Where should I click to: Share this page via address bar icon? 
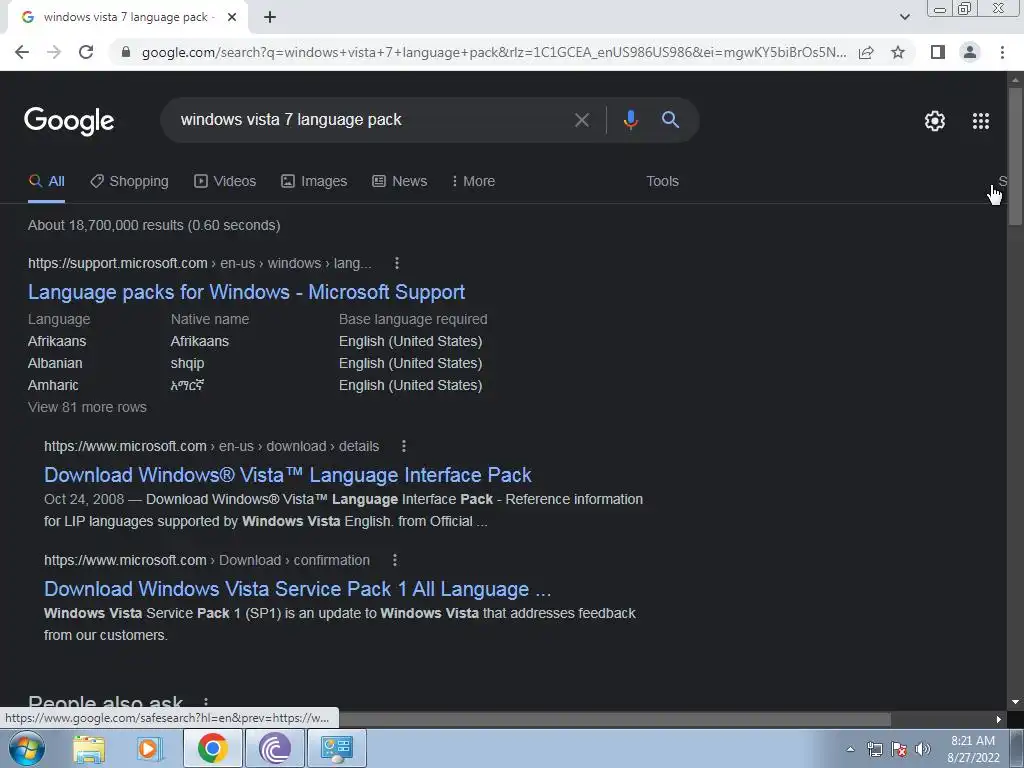coord(866,52)
